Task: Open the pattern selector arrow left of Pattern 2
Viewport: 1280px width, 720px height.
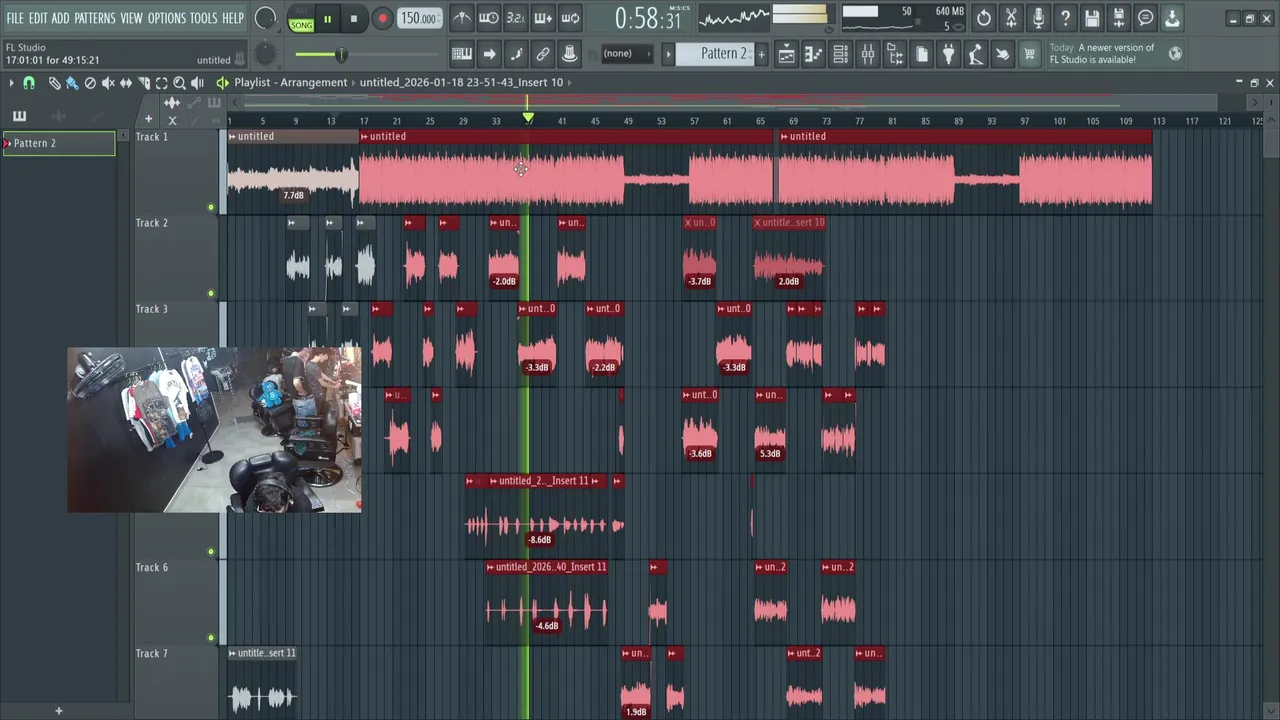Action: coord(668,54)
